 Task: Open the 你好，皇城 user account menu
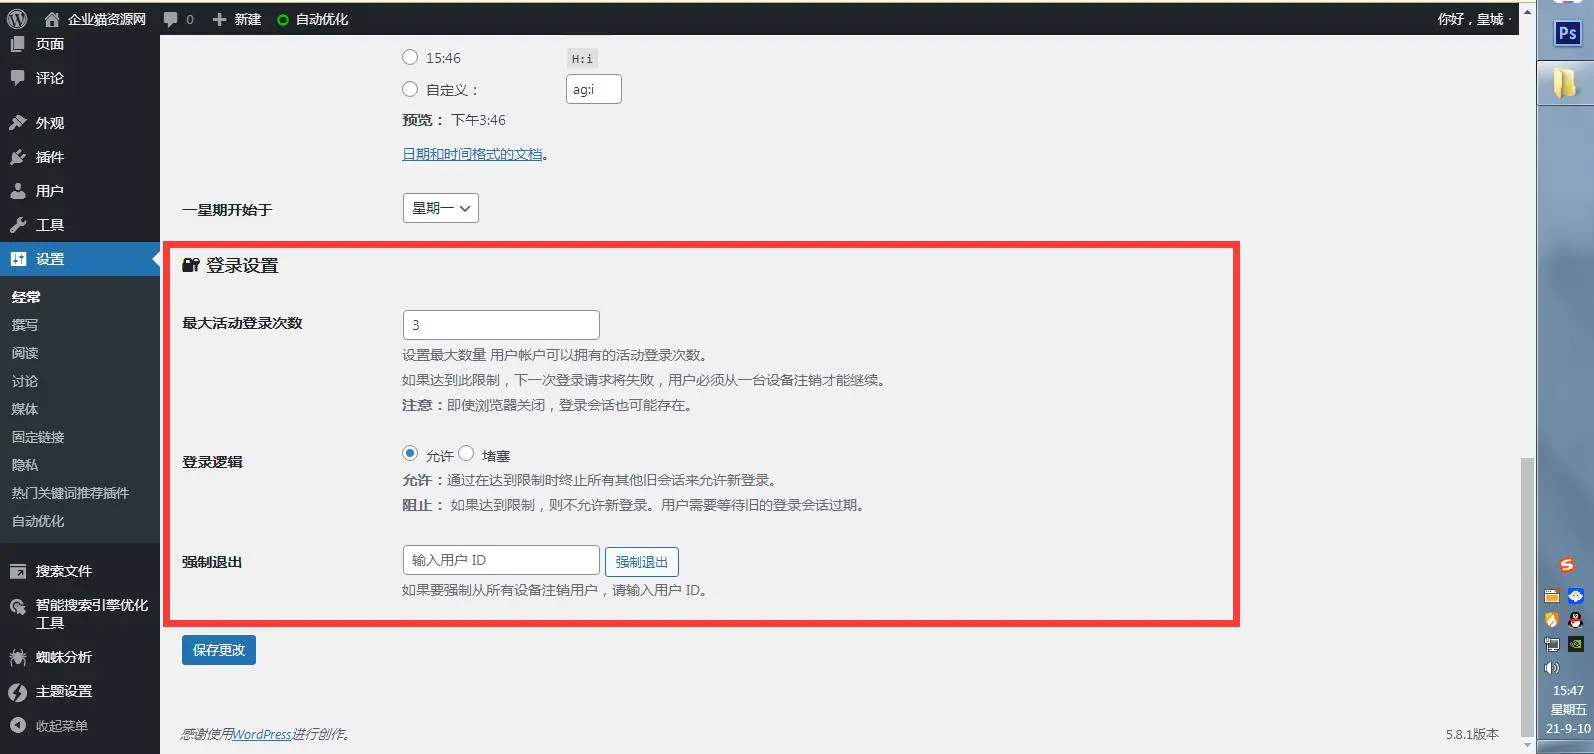(x=1470, y=19)
